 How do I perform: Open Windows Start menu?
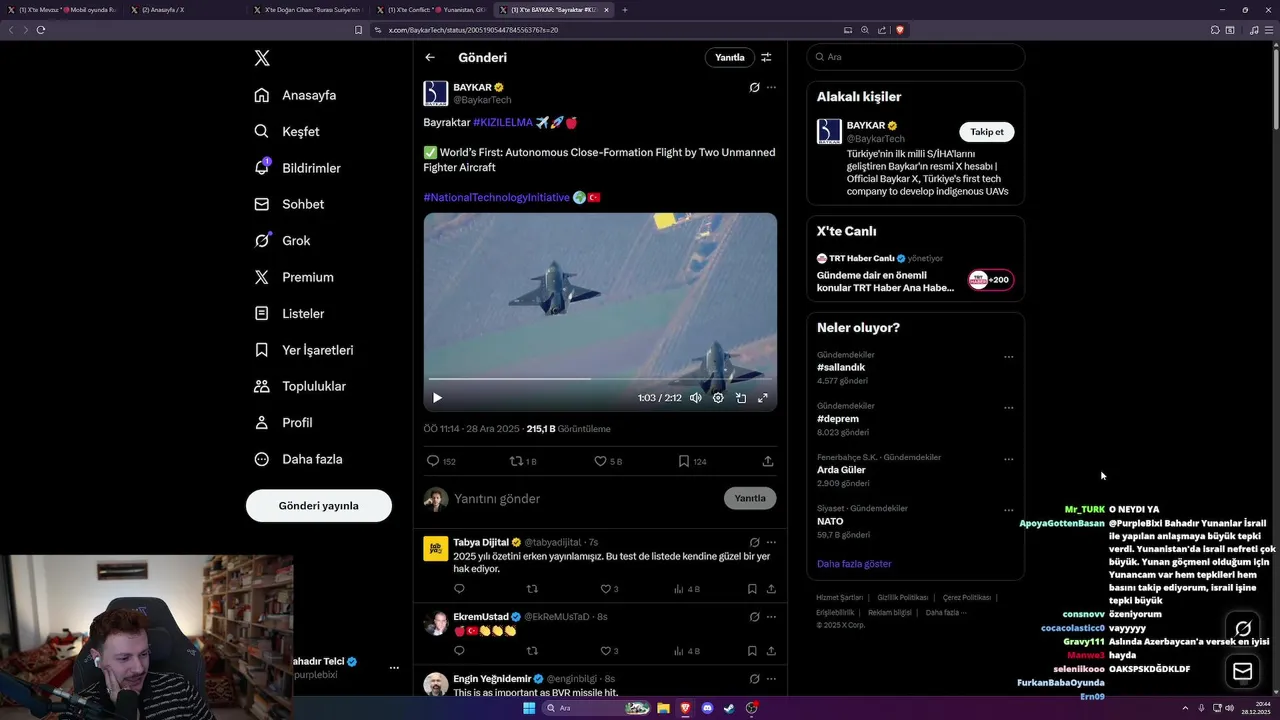529,708
